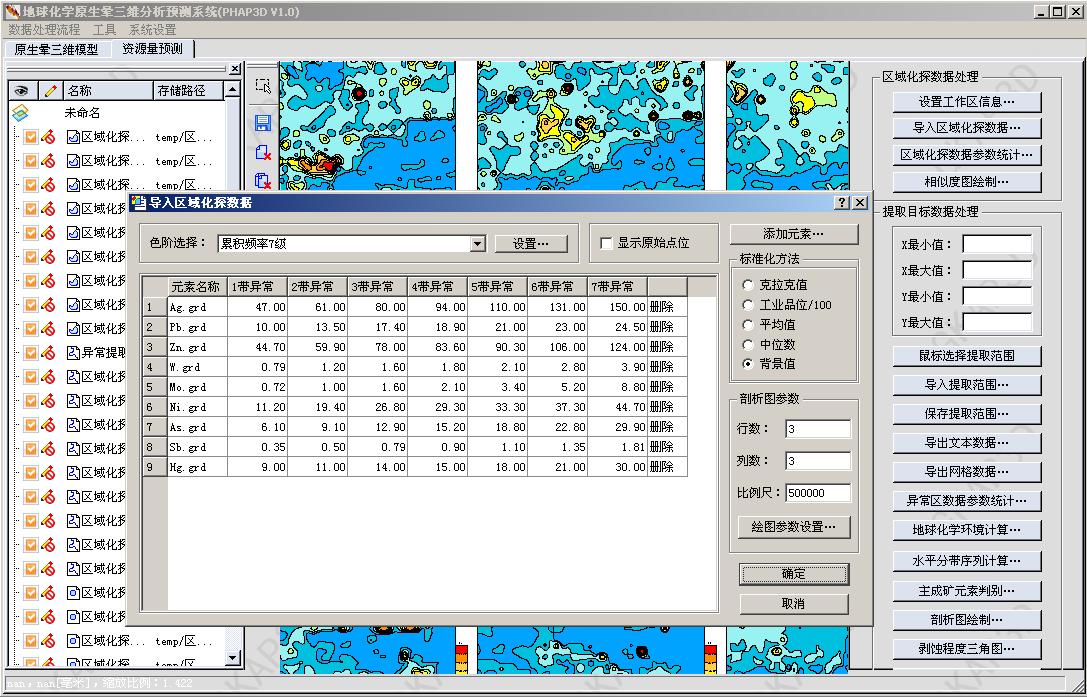
Task: Switch to the 资源量预测 tab
Action: tap(153, 49)
